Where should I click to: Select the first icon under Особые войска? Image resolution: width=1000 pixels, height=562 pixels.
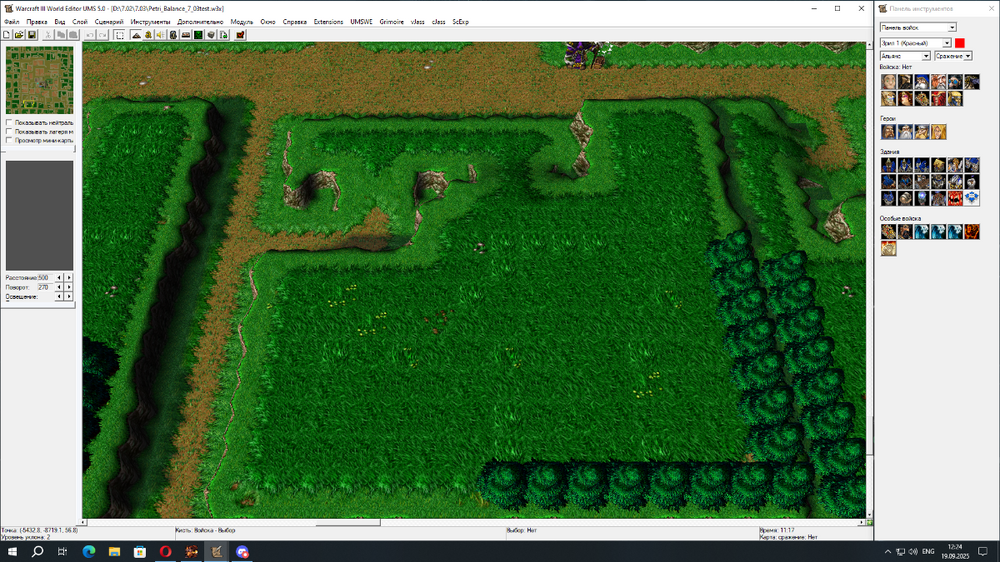pyautogui.click(x=888, y=231)
